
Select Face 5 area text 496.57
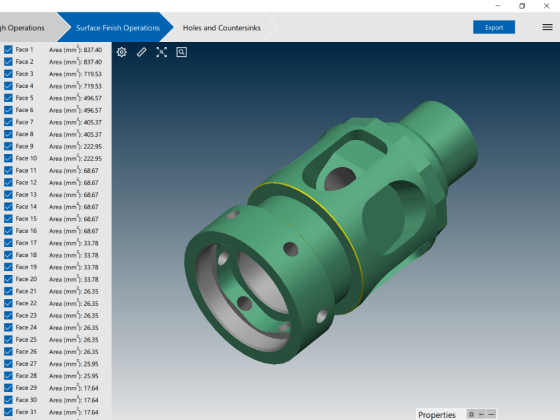tap(93, 98)
